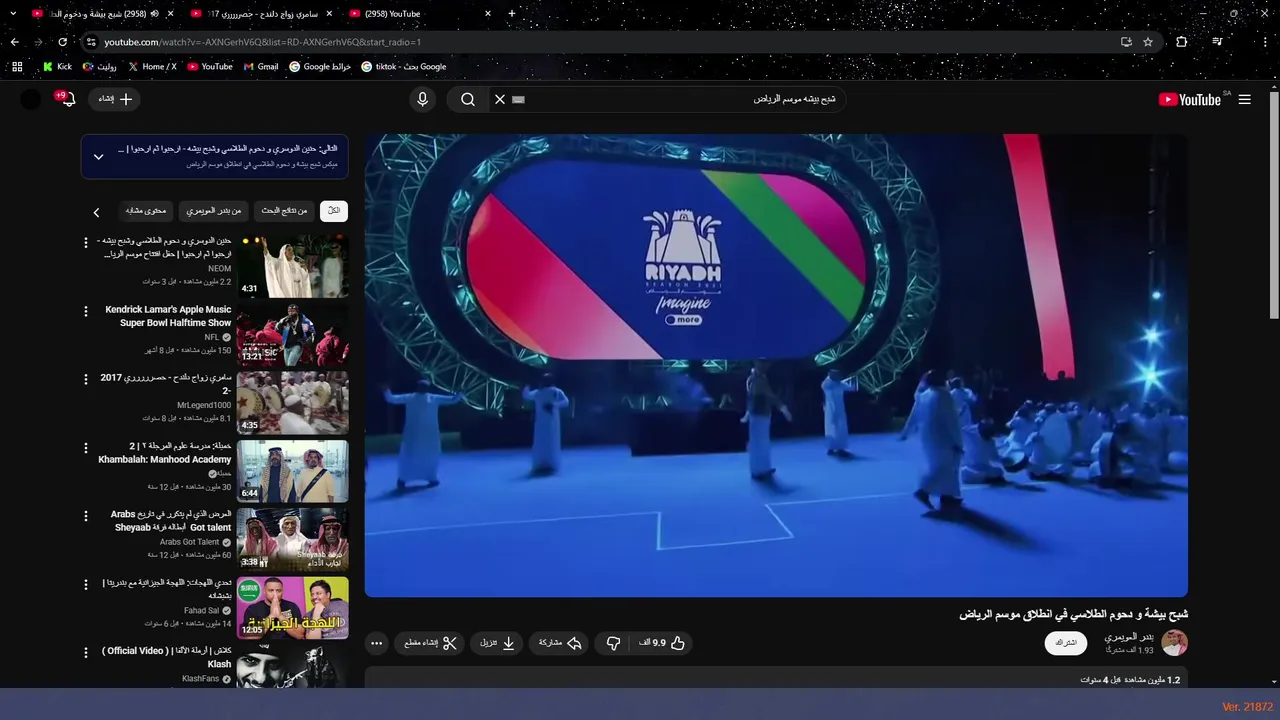
Task: Go to YouTube home via logo
Action: 1192,99
